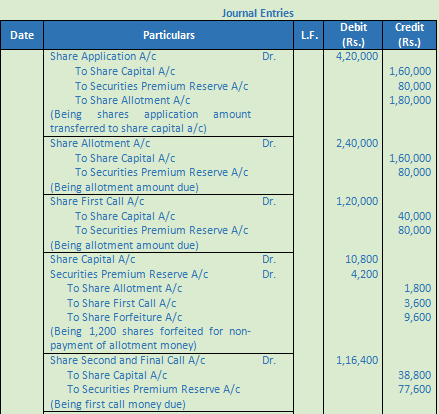The image size is (439, 414).
Task: Select the 1,20,000 debit amount
Action: 357,201
